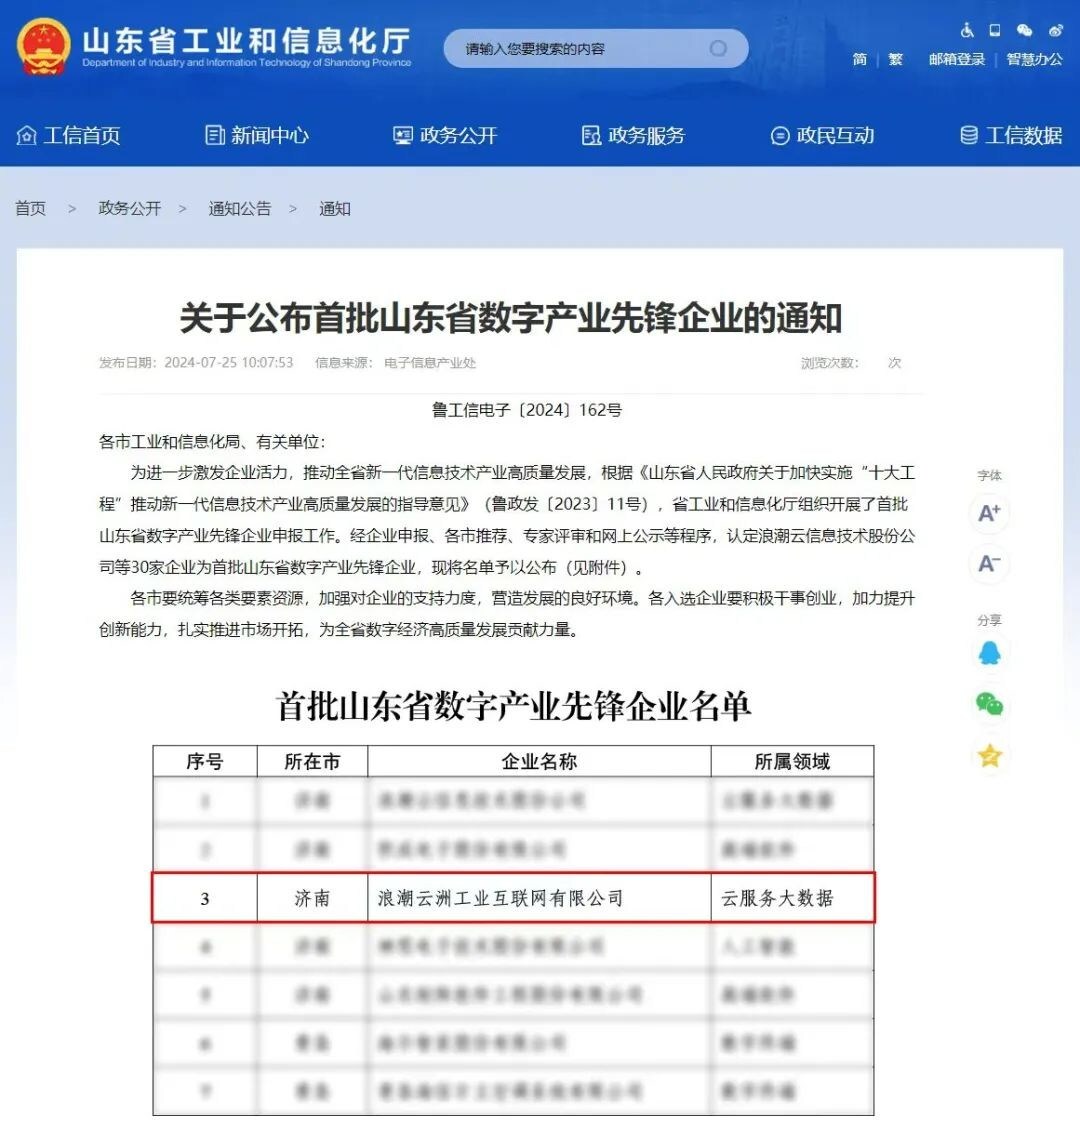Click the 通知公告 breadcrumb link
1080x1142 pixels.
click(x=239, y=208)
